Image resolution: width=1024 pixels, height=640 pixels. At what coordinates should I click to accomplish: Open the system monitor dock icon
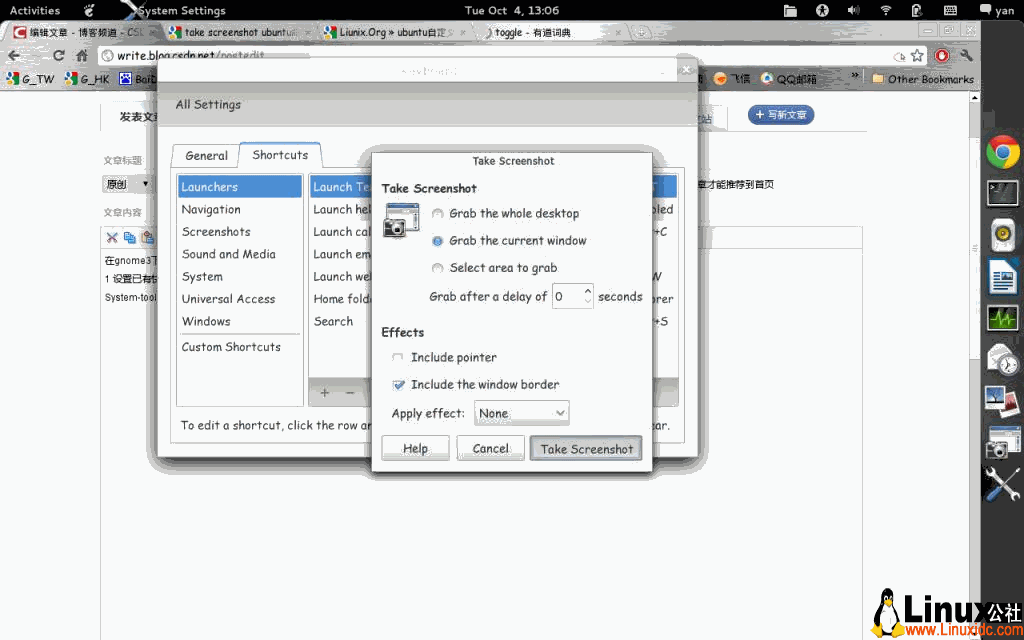[x=1003, y=319]
